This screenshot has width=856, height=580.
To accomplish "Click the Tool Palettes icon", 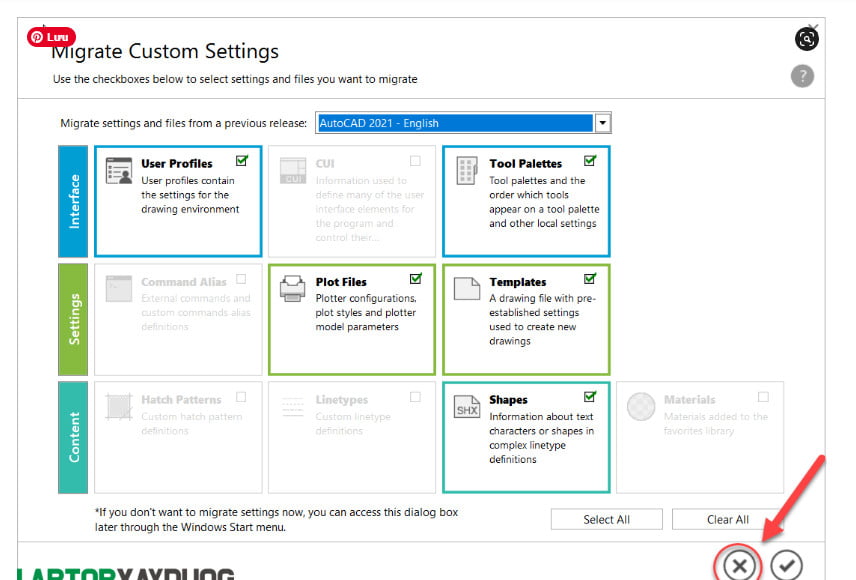I will click(x=467, y=171).
